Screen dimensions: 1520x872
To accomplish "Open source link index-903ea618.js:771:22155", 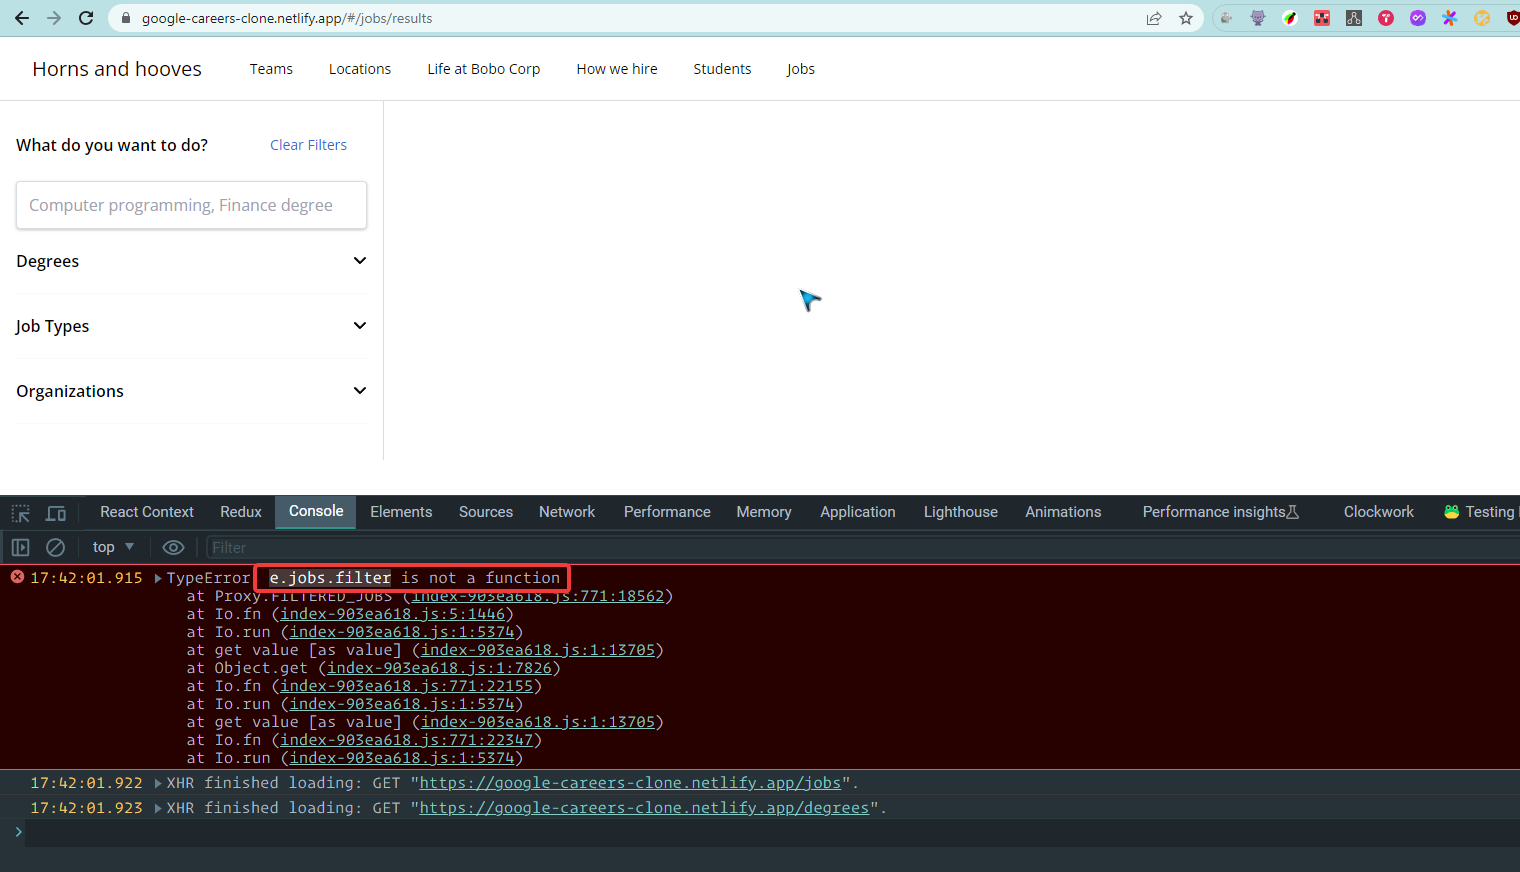I will [x=407, y=686].
